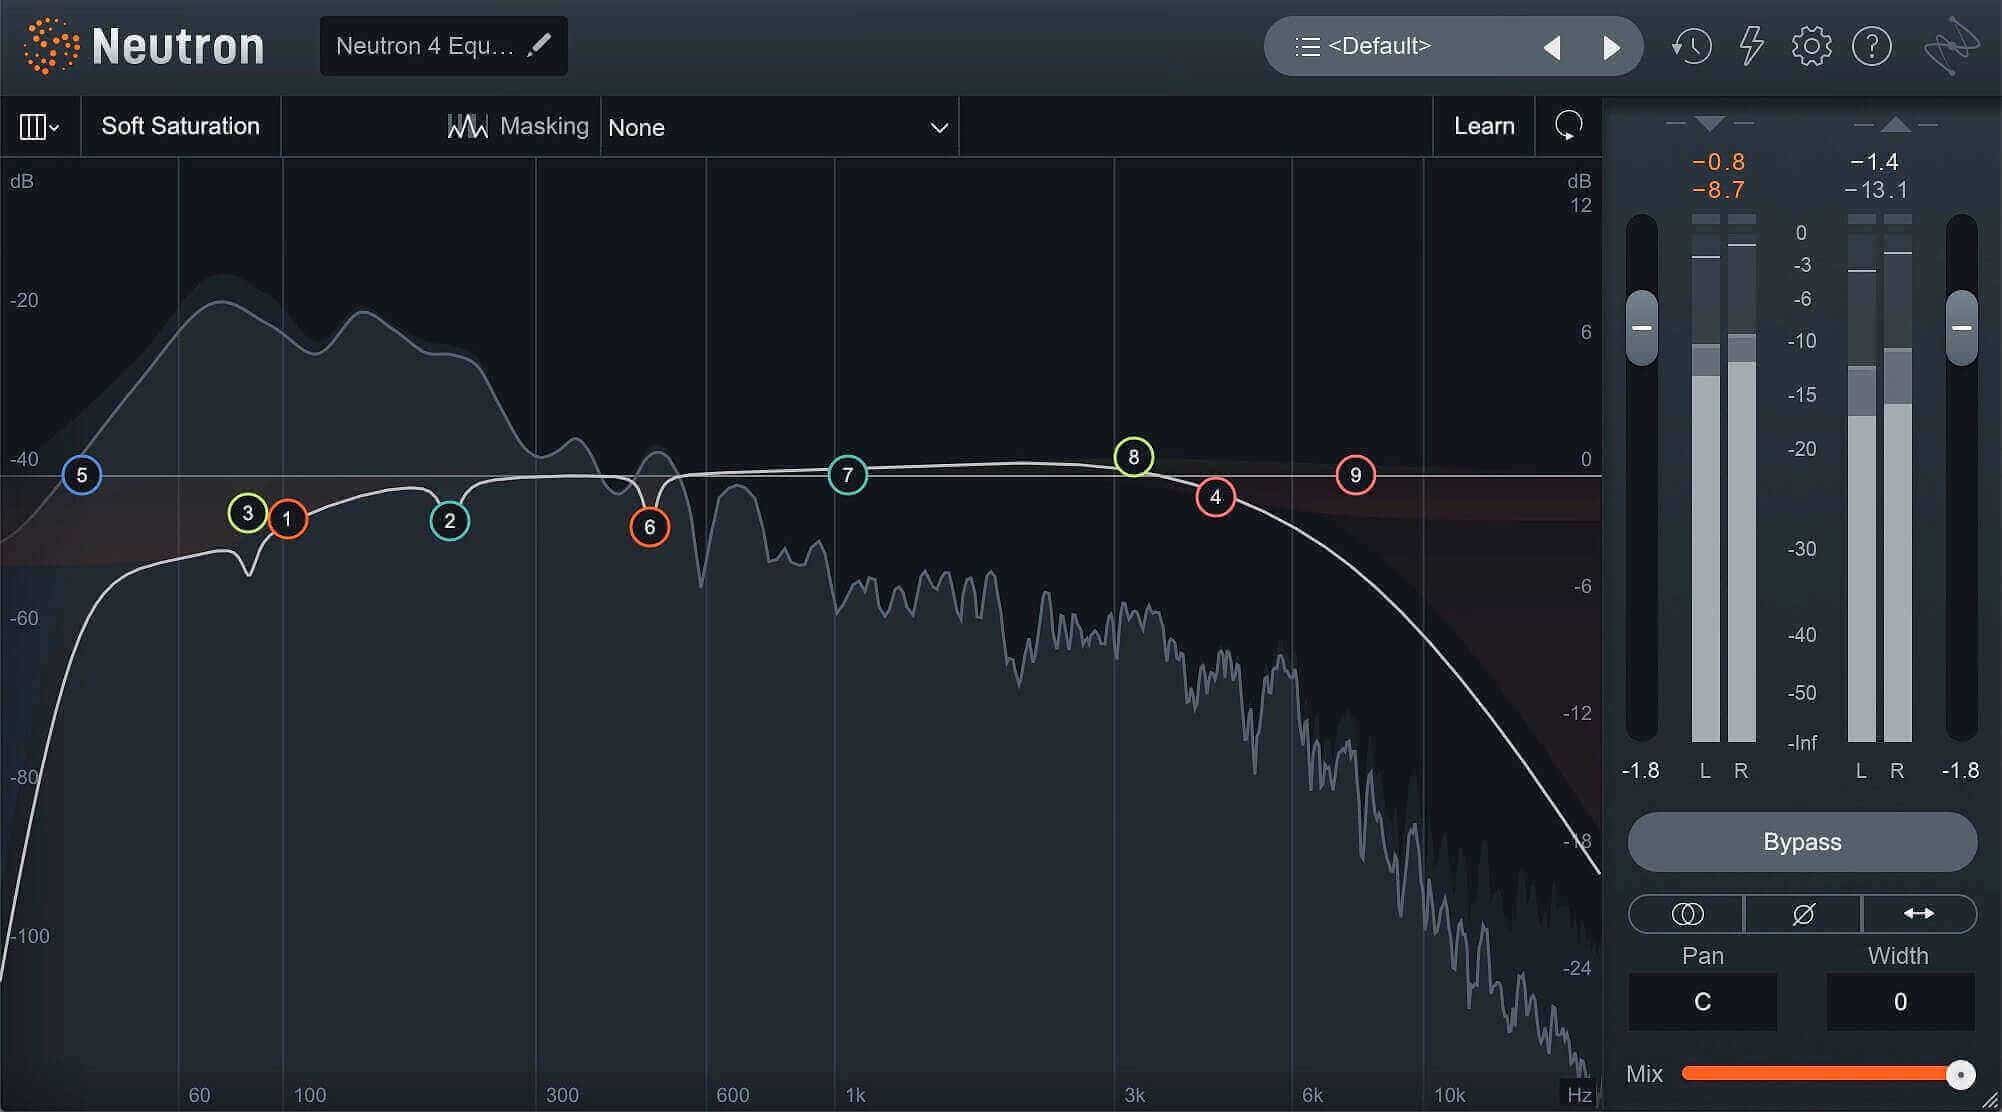Select EQ band node 3
The height and width of the screenshot is (1112, 2002).
(x=247, y=513)
